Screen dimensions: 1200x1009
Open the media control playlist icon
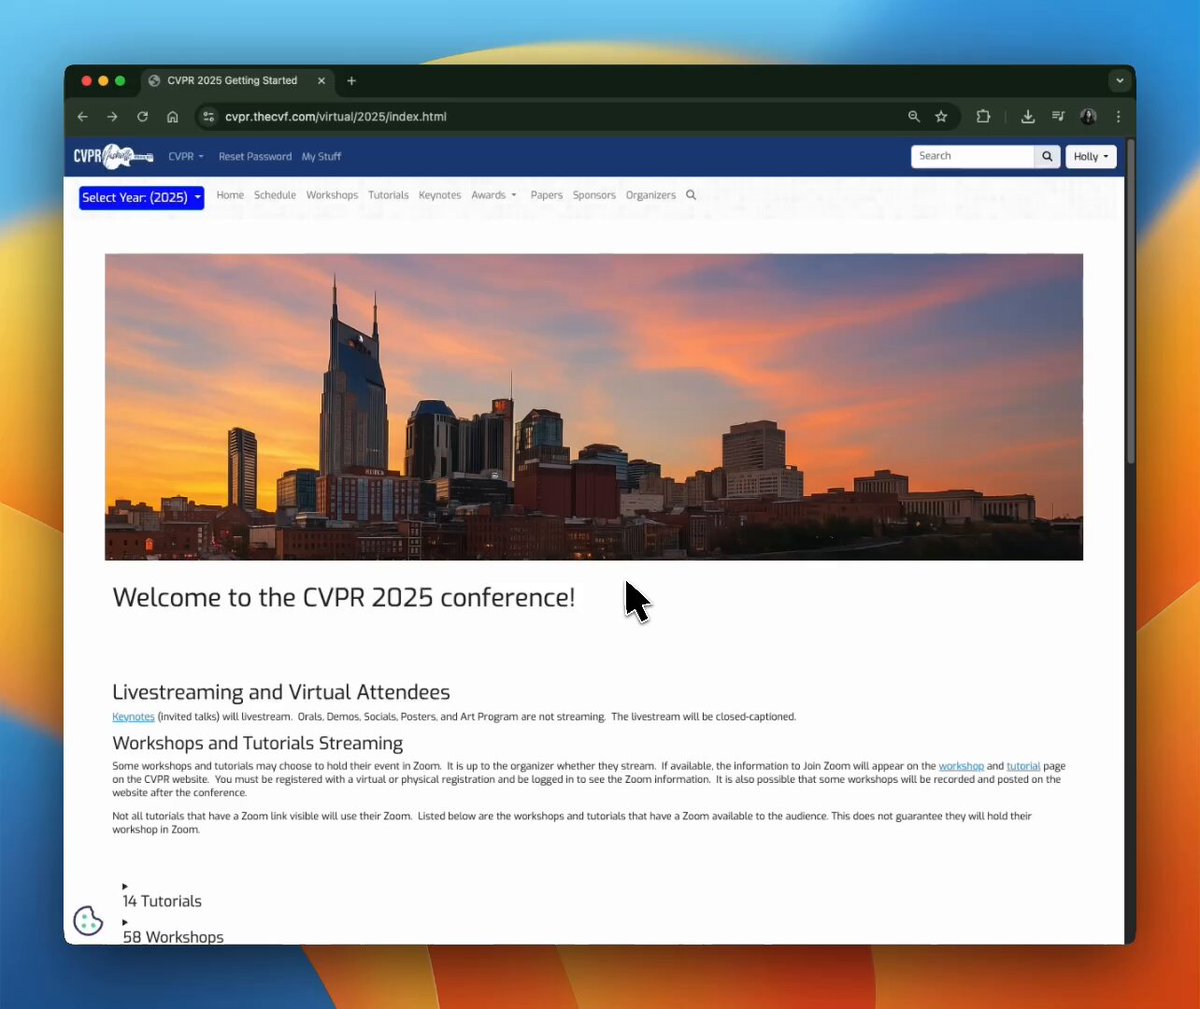point(1058,117)
